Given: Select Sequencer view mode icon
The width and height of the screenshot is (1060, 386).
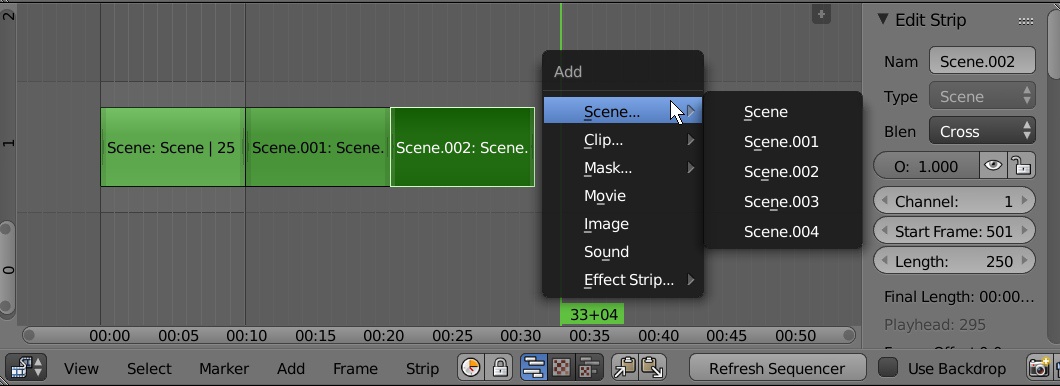Looking at the screenshot, I should pos(534,368).
